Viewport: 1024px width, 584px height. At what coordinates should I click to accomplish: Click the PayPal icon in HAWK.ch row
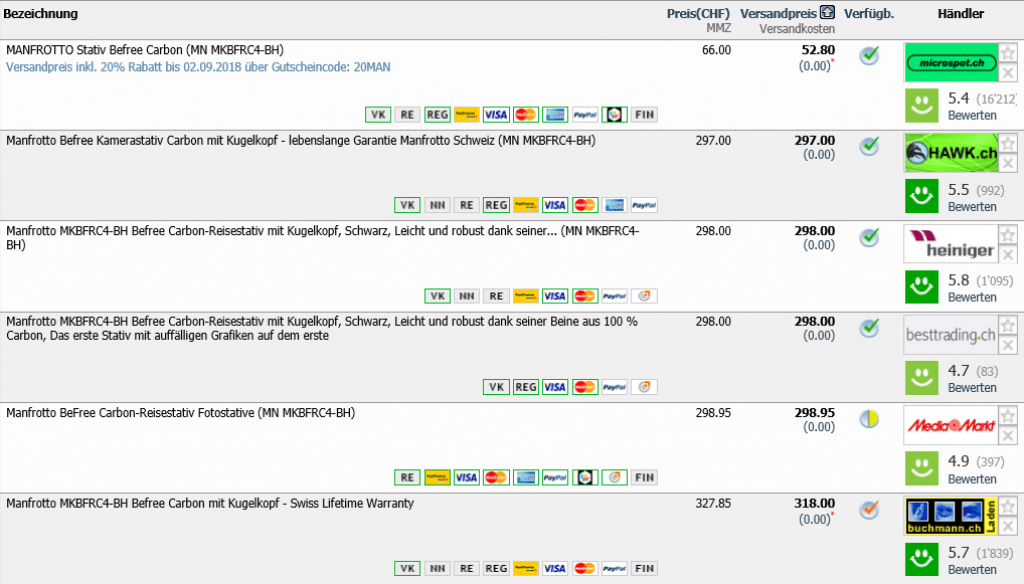click(x=644, y=205)
